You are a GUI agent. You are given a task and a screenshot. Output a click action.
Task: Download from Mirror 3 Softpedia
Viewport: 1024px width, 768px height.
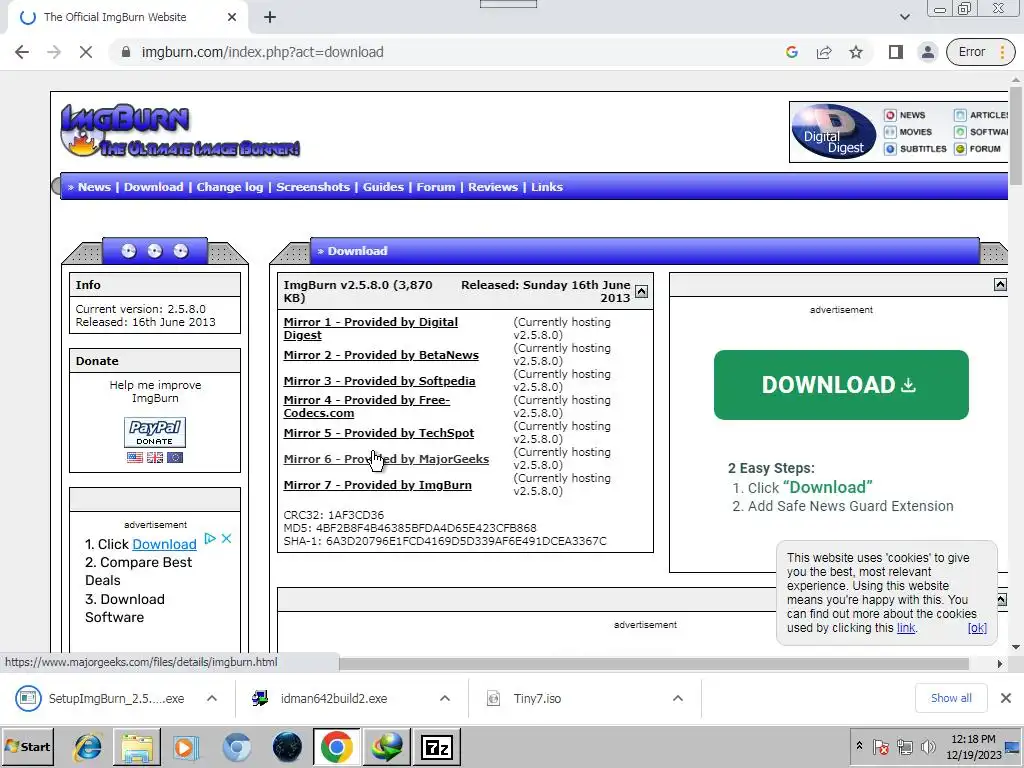tap(379, 381)
